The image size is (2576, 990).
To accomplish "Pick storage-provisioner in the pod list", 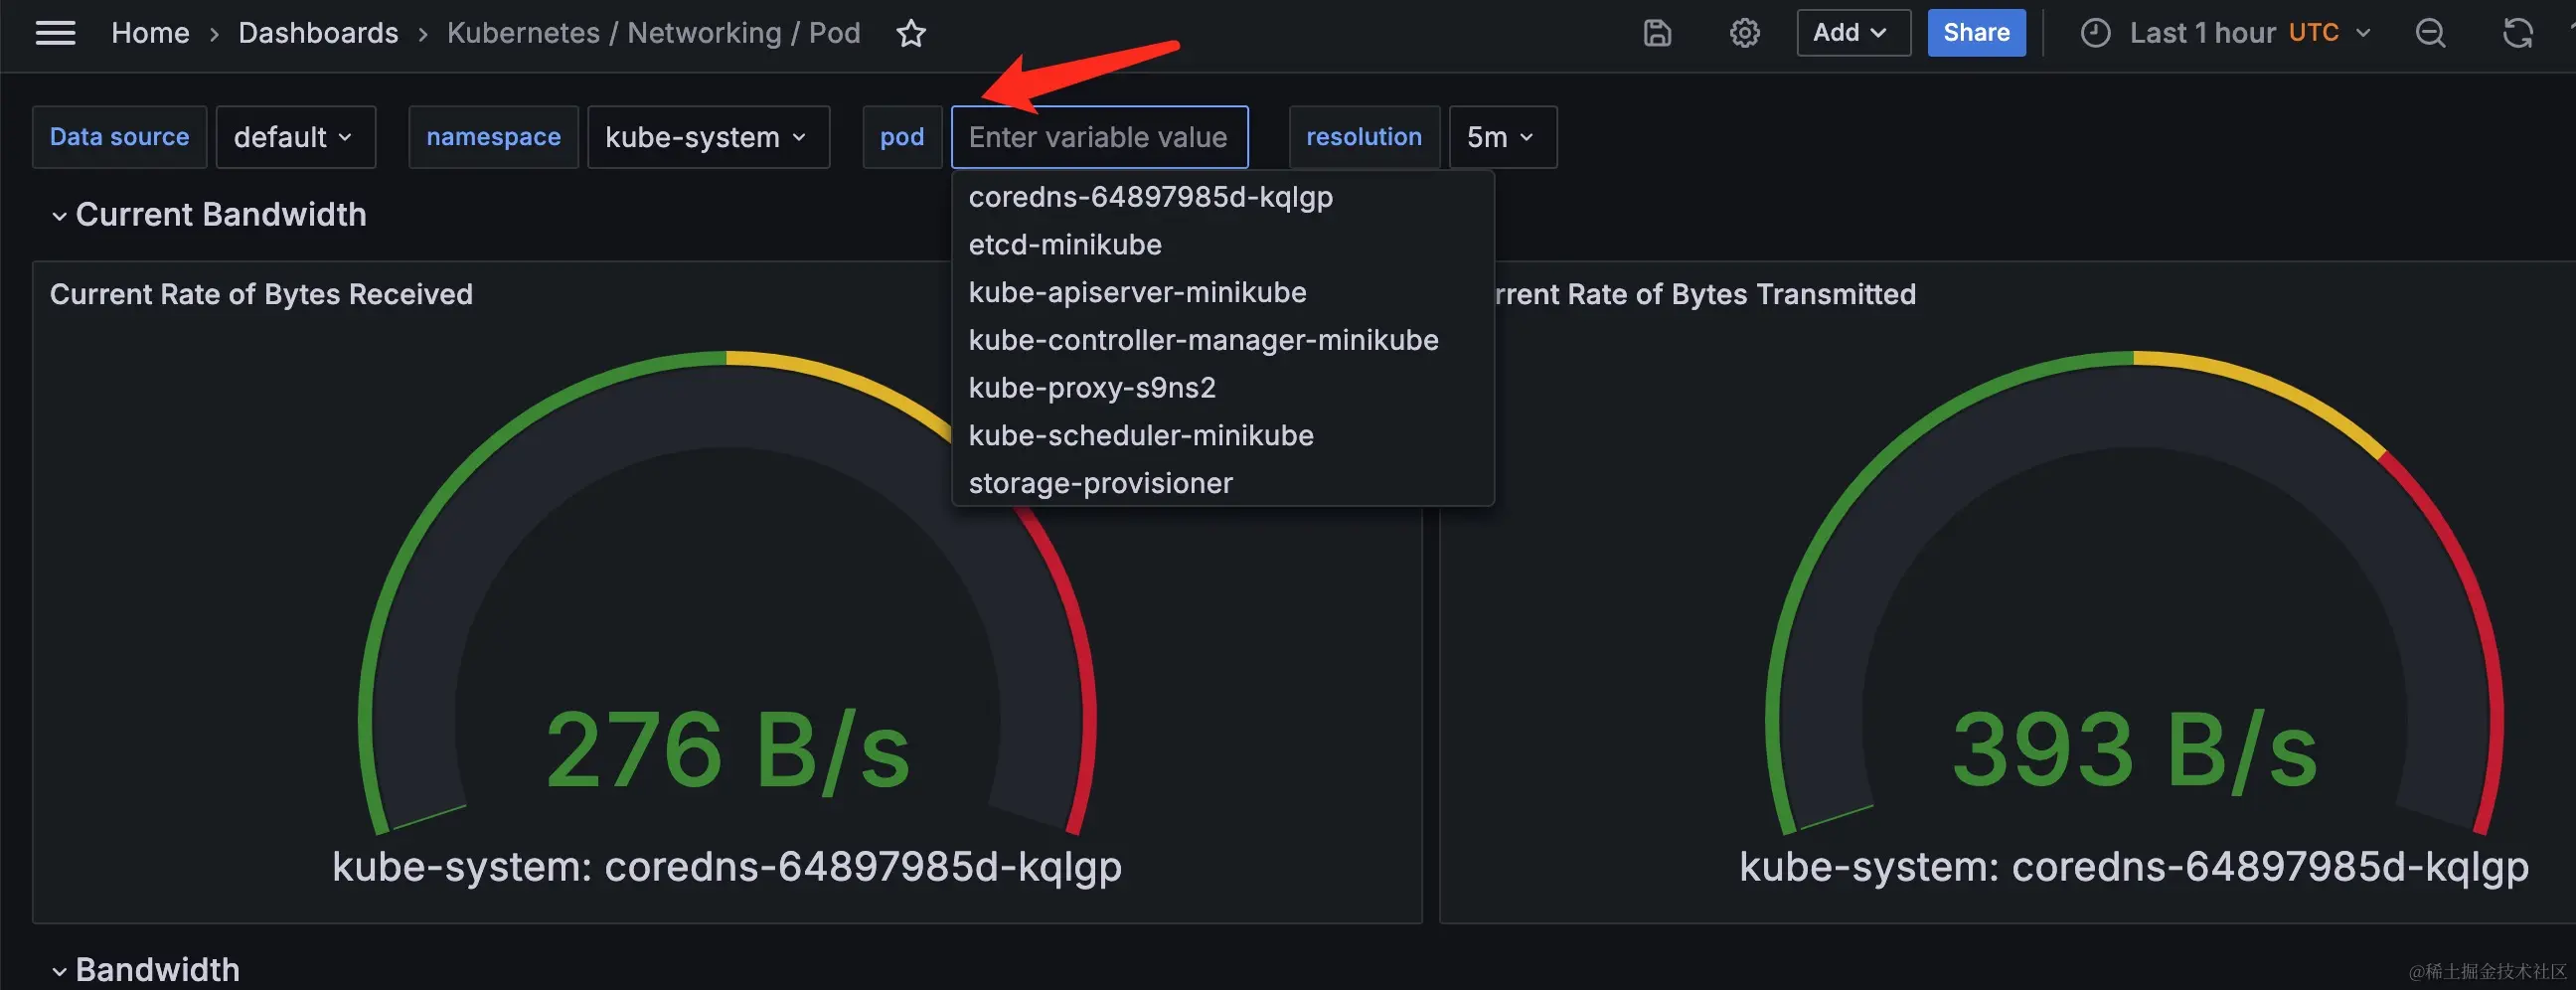I will (1100, 484).
